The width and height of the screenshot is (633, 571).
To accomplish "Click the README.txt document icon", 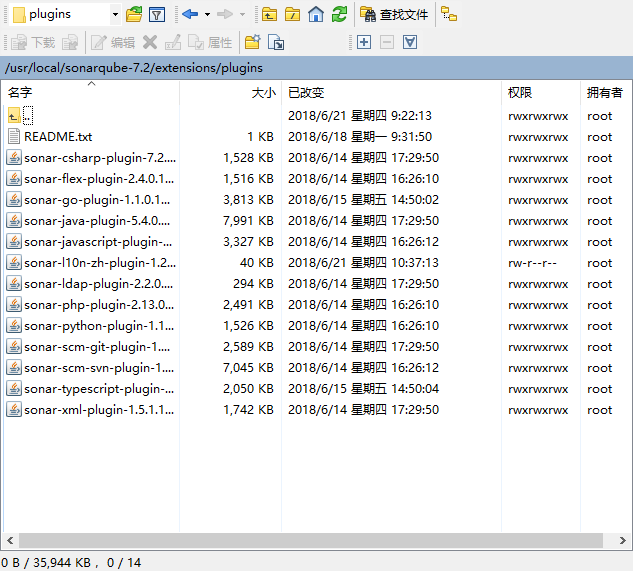I will click(14, 136).
